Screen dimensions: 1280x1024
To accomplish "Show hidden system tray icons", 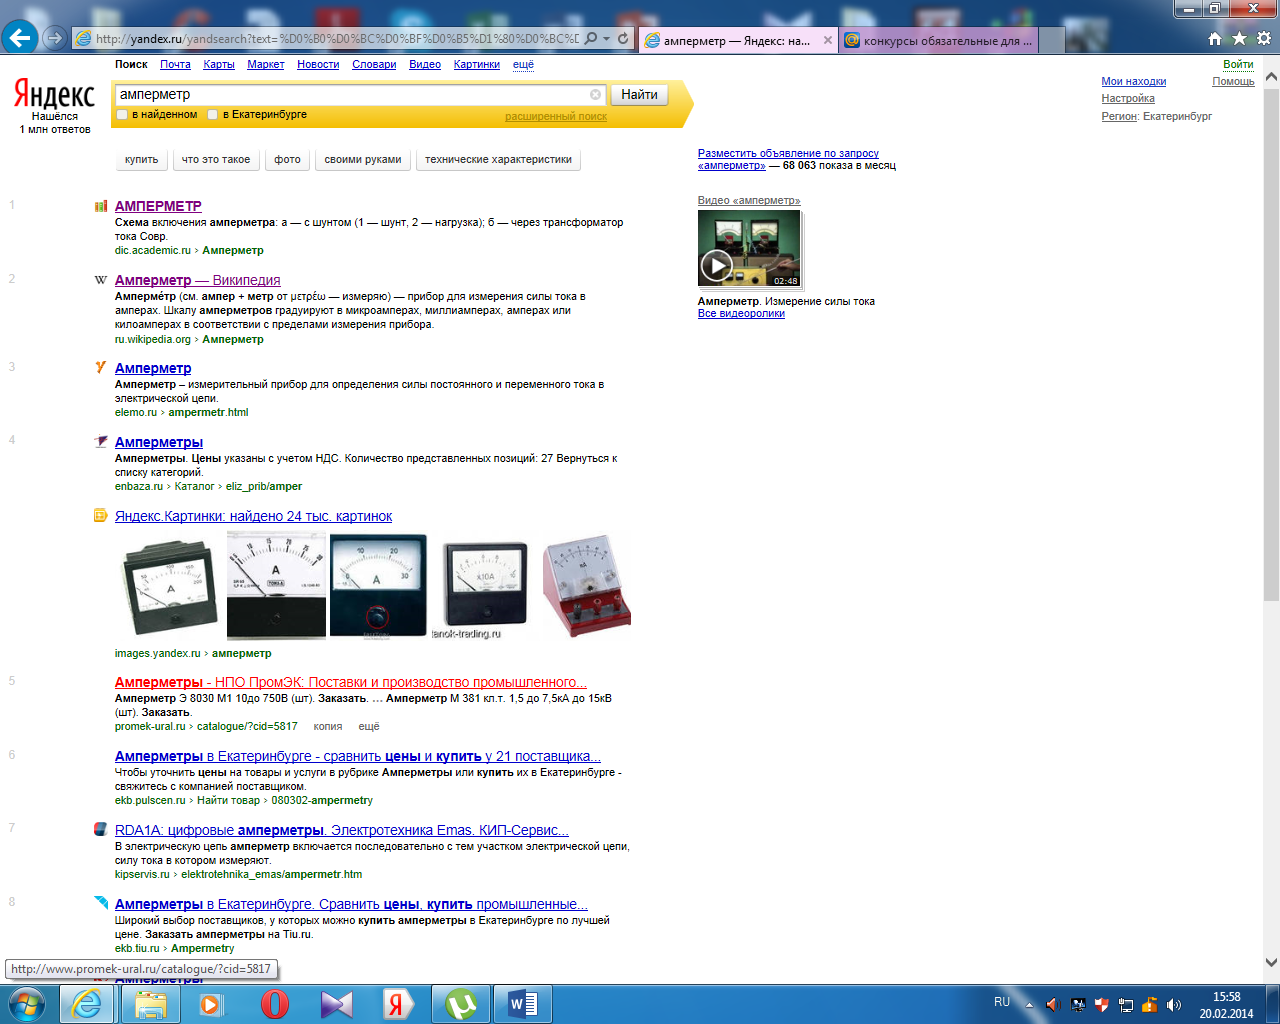I will [1029, 1004].
